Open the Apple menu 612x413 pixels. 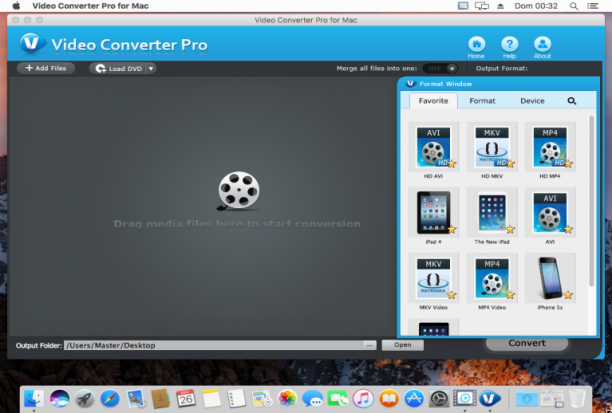coord(16,6)
